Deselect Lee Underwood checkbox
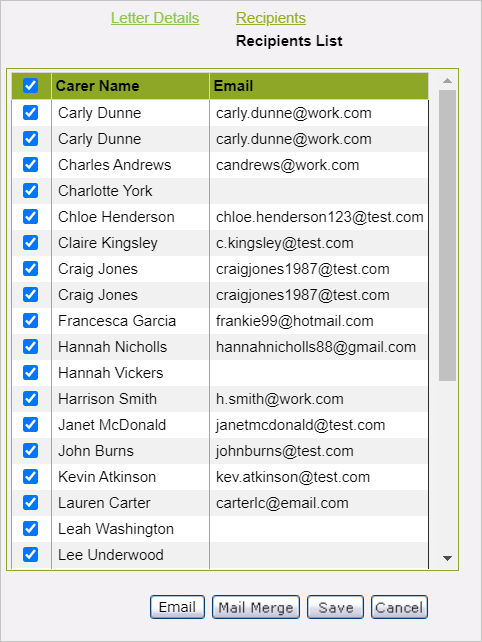 [x=30, y=554]
